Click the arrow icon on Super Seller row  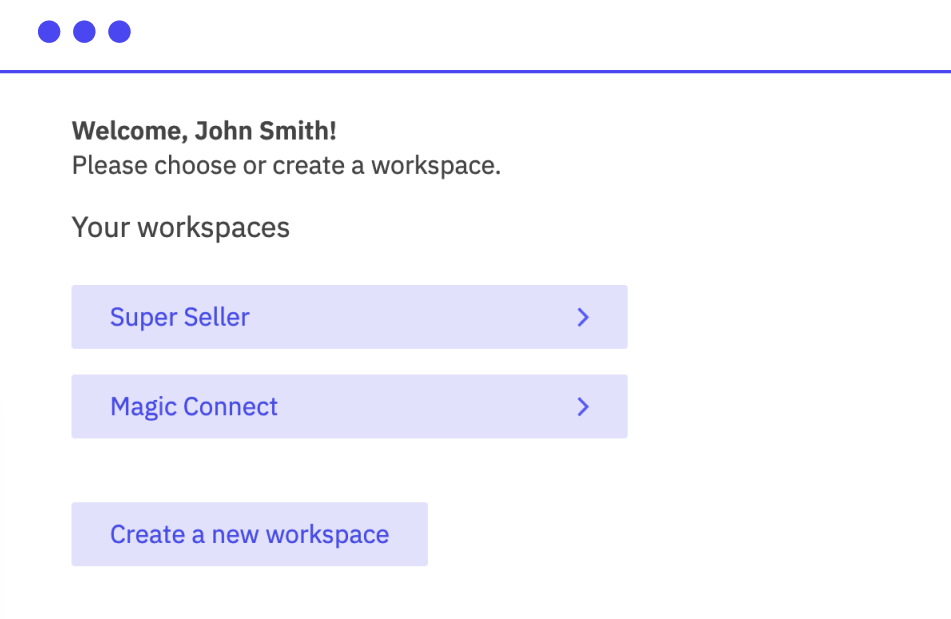(x=584, y=317)
